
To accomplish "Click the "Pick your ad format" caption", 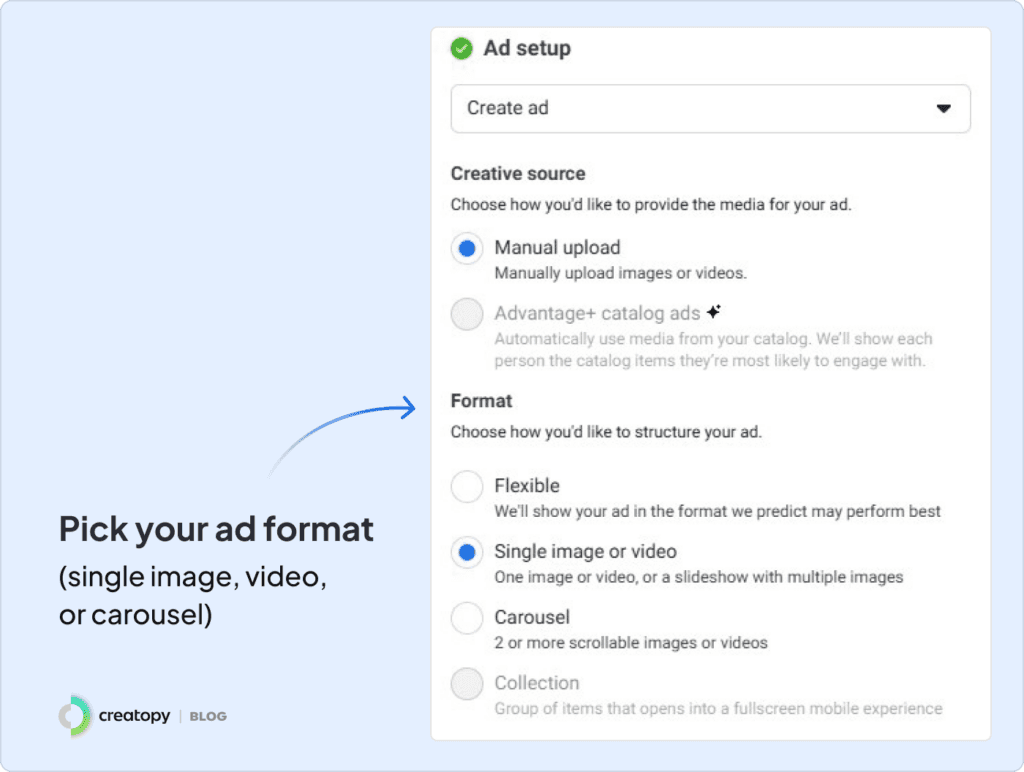I will [x=216, y=528].
